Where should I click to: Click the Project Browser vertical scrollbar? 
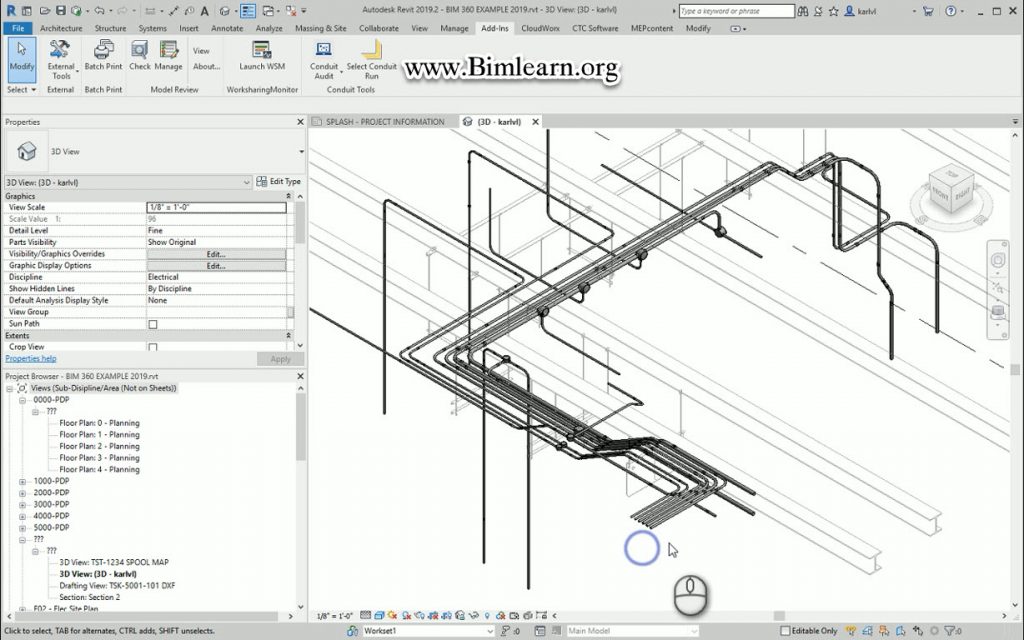click(x=300, y=426)
